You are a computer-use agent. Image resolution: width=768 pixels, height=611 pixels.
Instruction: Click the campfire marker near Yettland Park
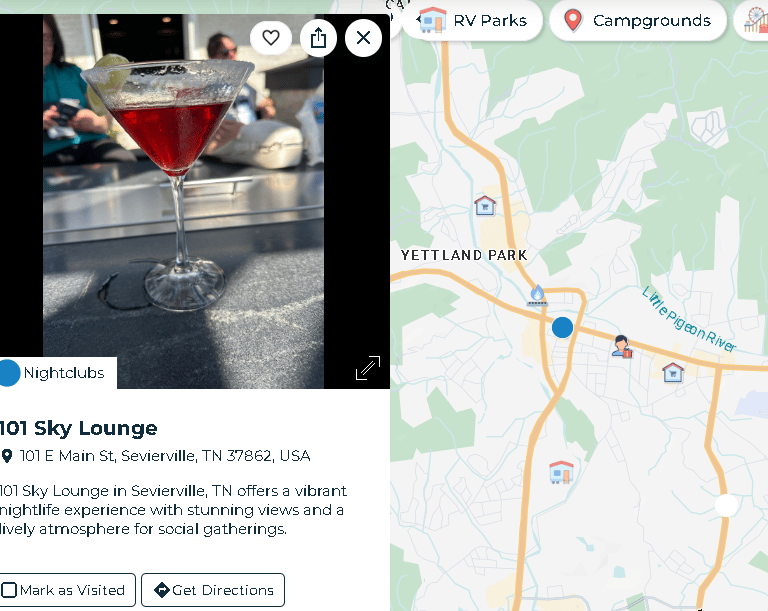(537, 295)
